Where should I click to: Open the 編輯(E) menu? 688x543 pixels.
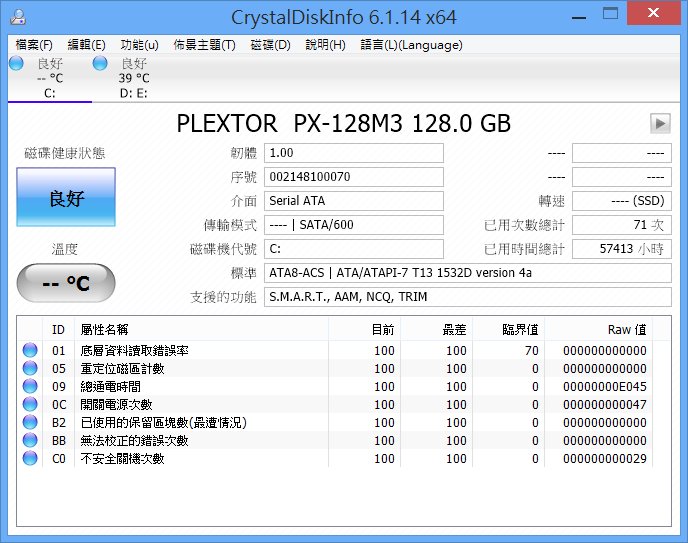[x=86, y=45]
